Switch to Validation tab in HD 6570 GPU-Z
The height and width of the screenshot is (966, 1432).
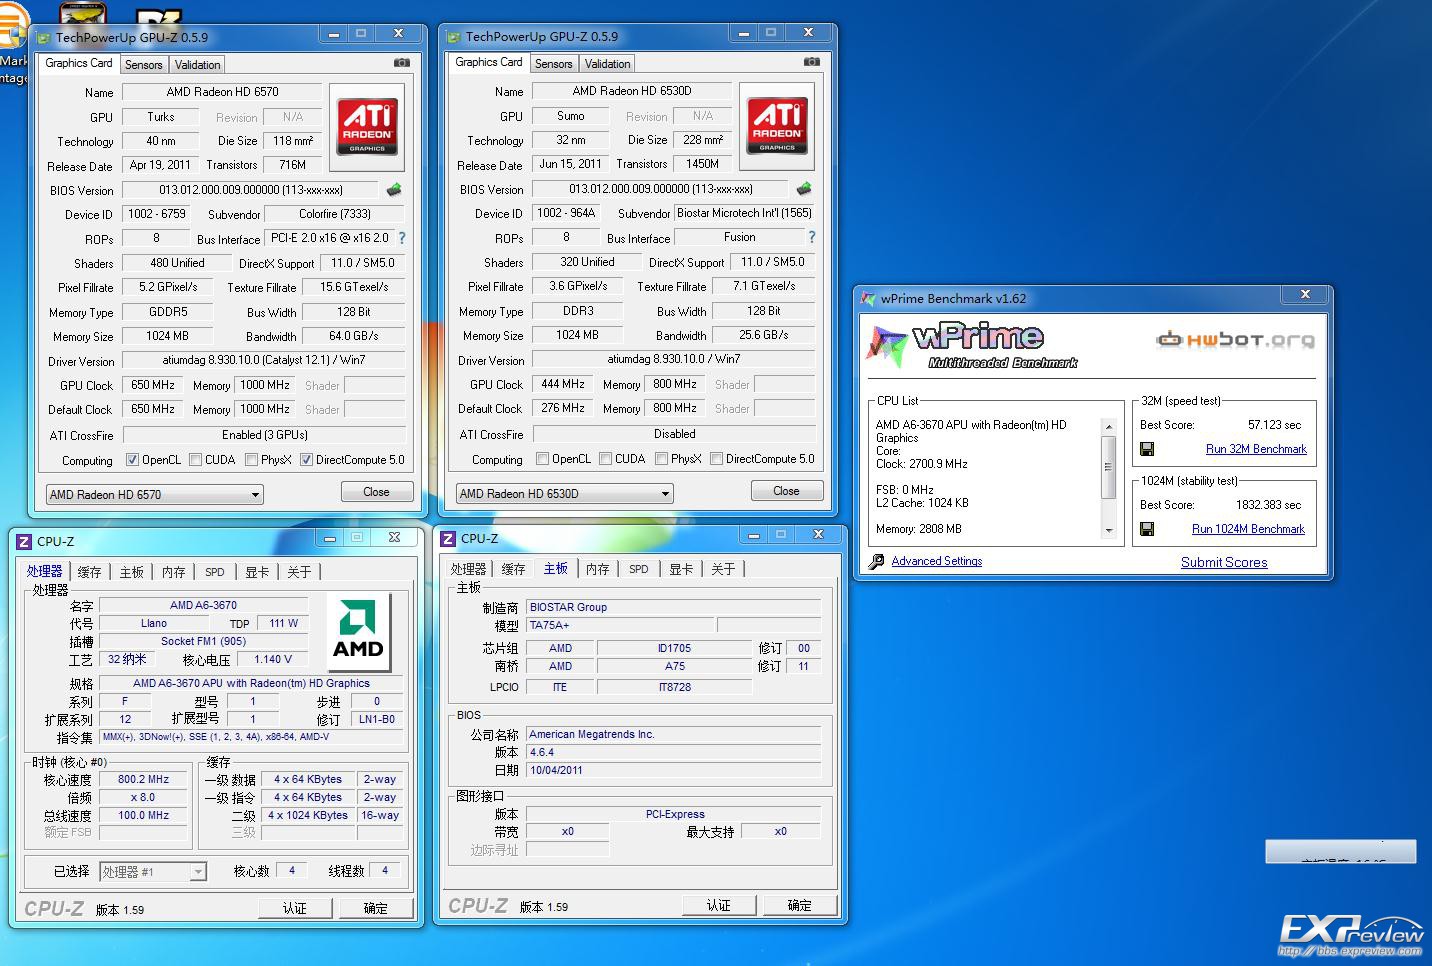pos(197,64)
